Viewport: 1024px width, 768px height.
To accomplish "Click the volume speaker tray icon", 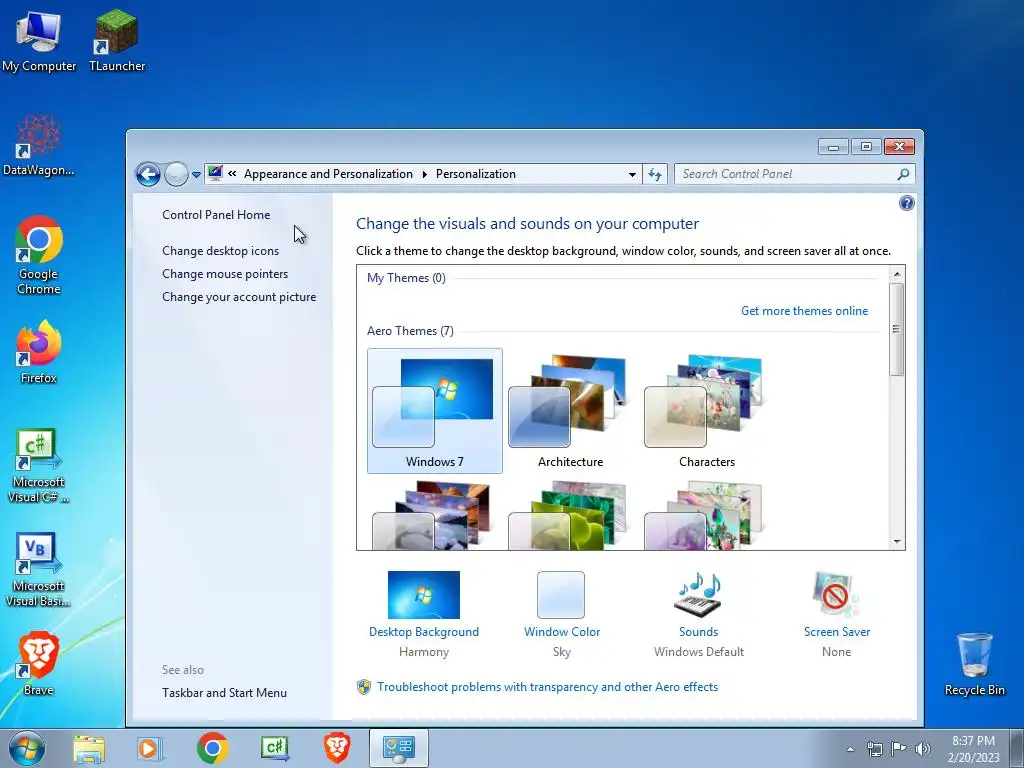I will pos(923,749).
